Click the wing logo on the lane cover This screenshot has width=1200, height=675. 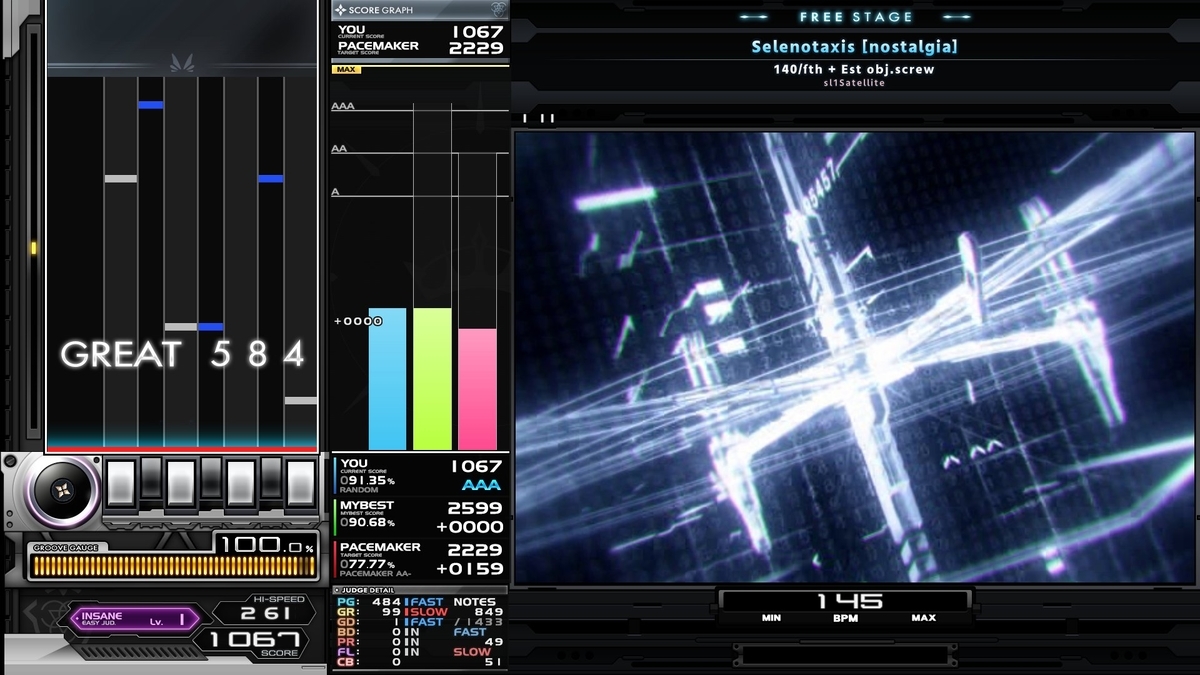pyautogui.click(x=180, y=63)
